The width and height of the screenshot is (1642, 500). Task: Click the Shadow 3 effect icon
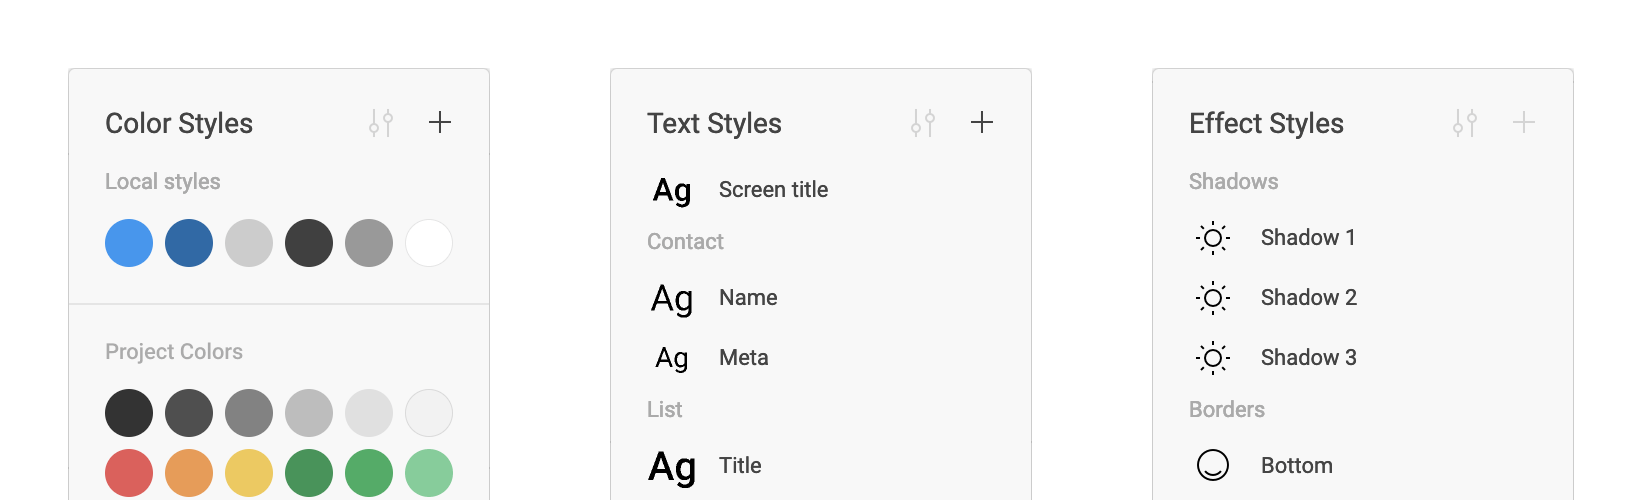click(x=1213, y=358)
